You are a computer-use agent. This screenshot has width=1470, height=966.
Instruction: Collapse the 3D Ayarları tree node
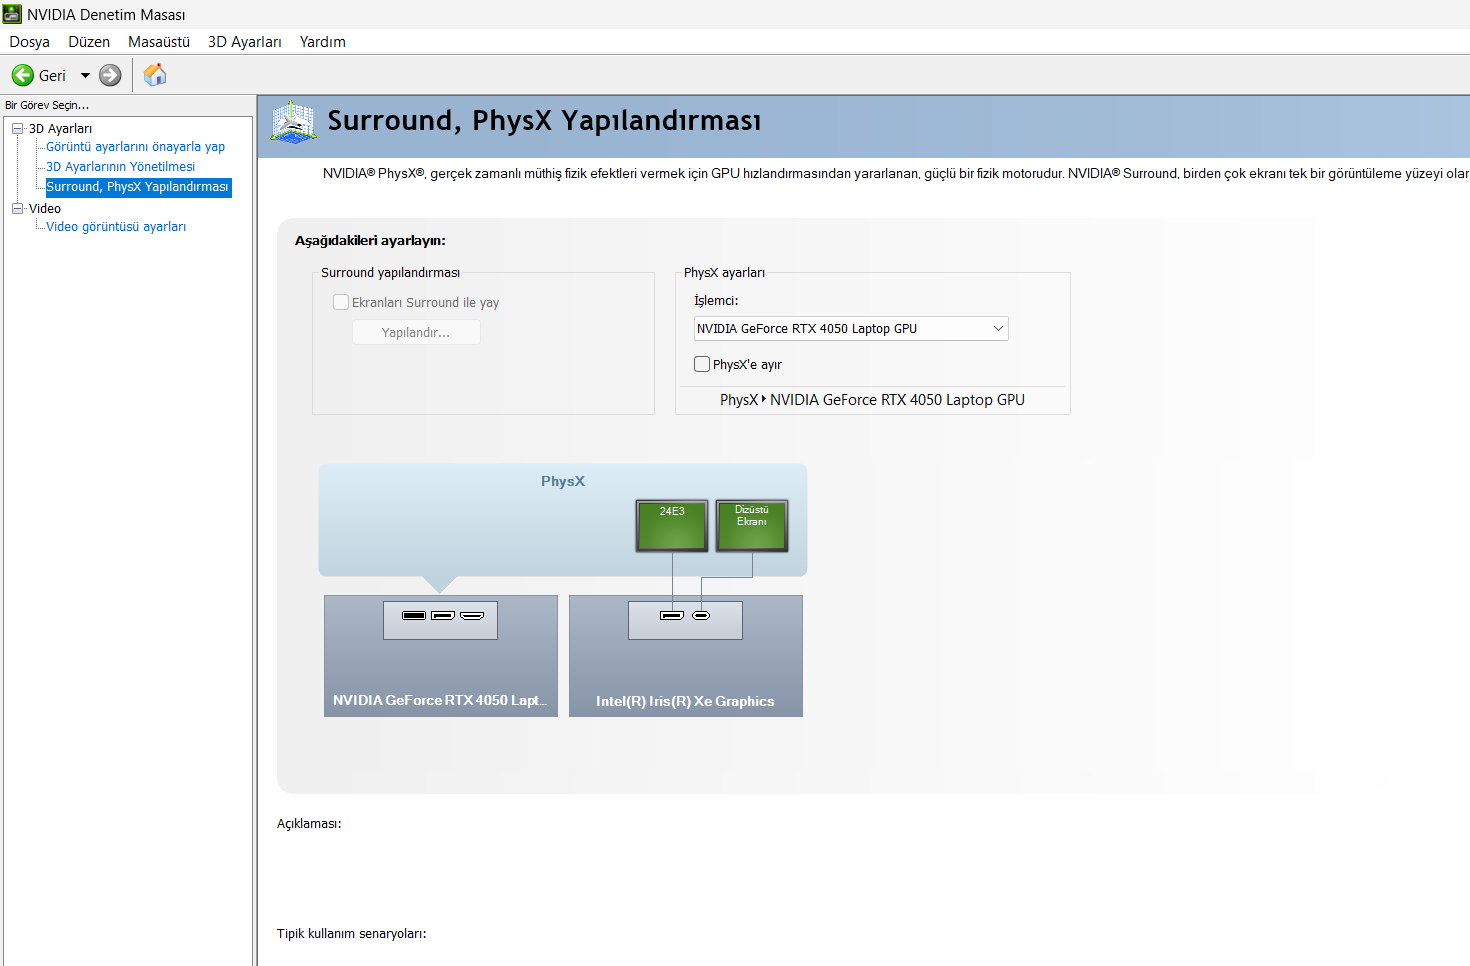coord(17,128)
